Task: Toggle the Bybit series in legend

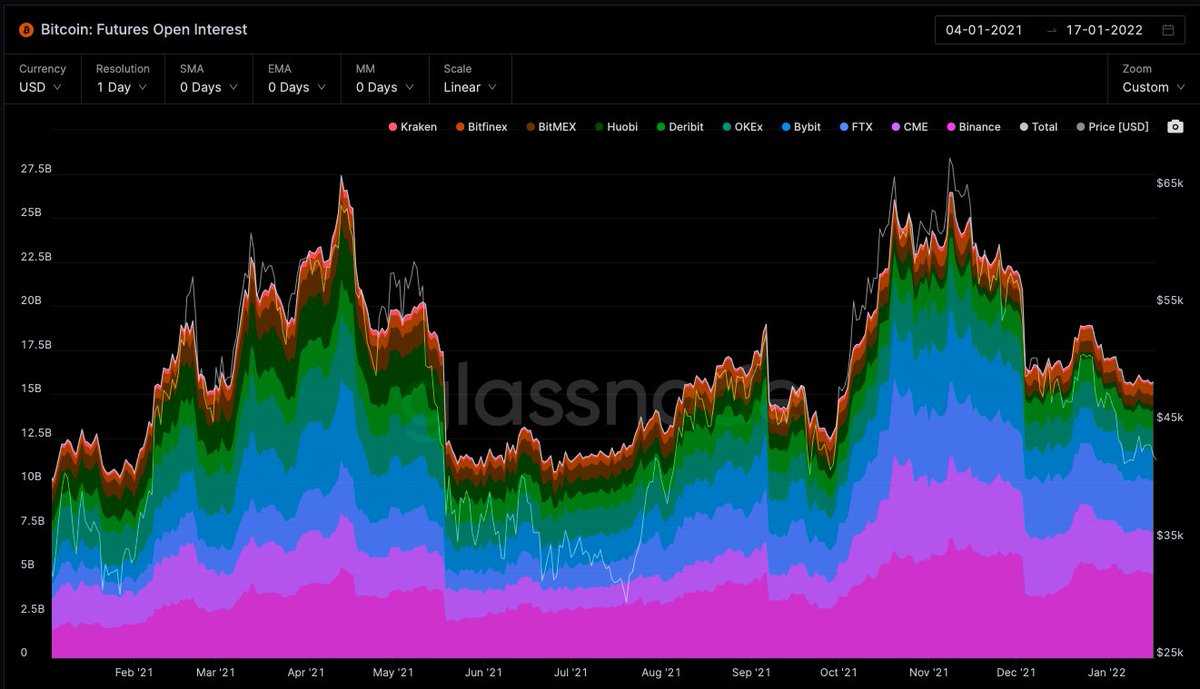Action: coord(801,127)
